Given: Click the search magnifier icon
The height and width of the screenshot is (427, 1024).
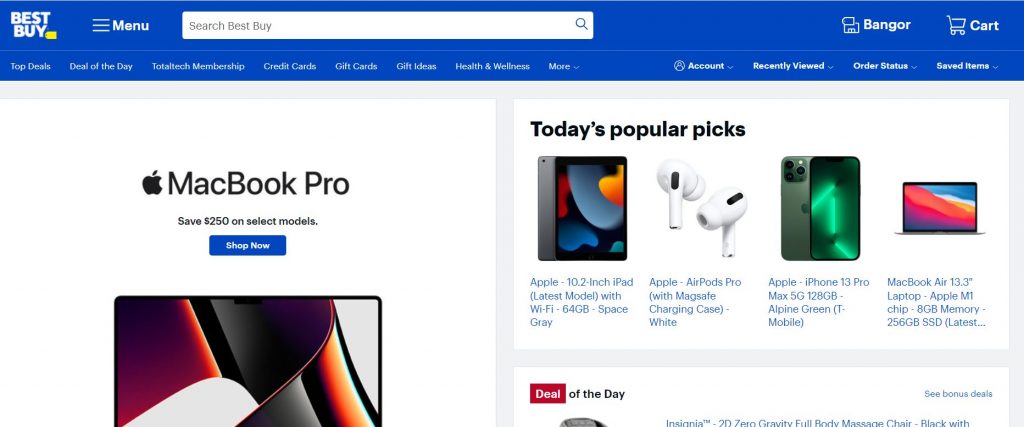Looking at the screenshot, I should click(581, 24).
